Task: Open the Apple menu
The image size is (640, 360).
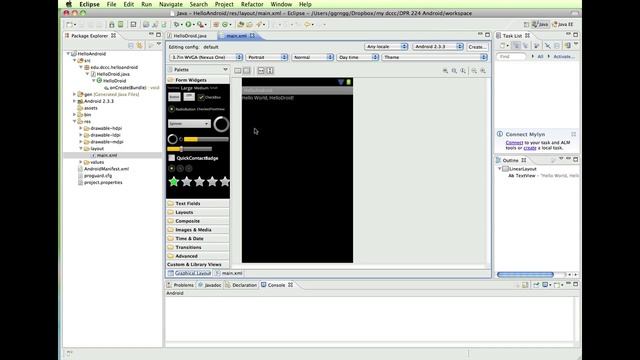Action: (69, 4)
